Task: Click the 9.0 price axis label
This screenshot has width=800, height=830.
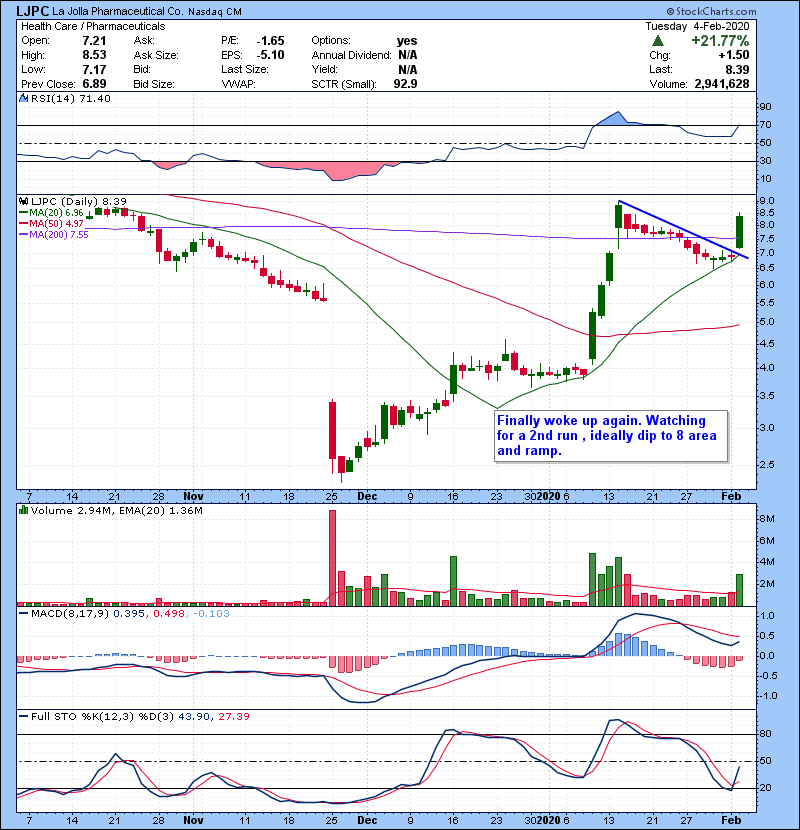Action: pos(767,201)
